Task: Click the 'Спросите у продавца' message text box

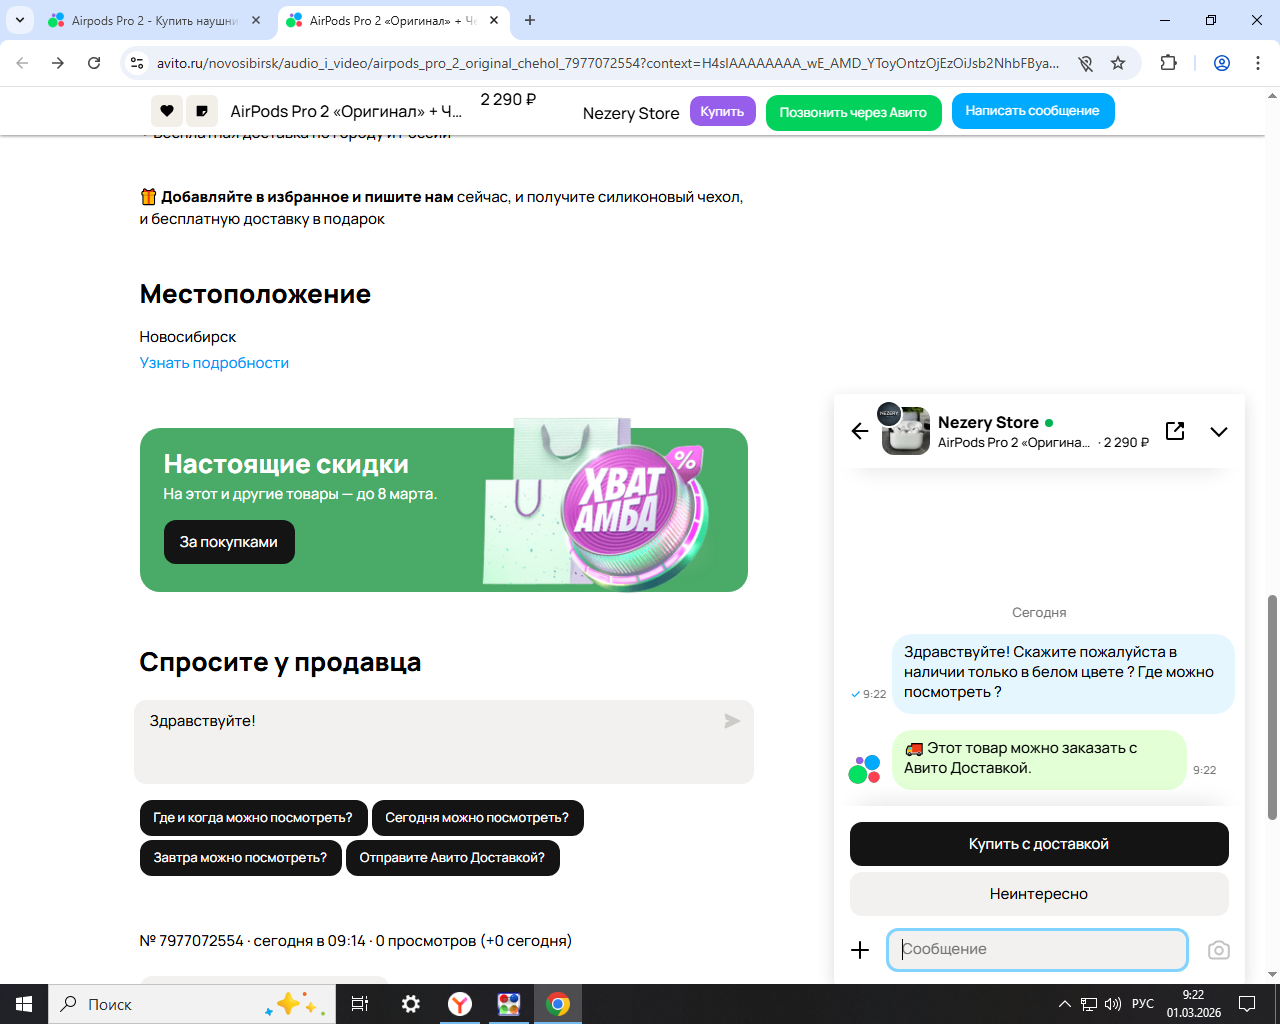Action: (x=444, y=742)
